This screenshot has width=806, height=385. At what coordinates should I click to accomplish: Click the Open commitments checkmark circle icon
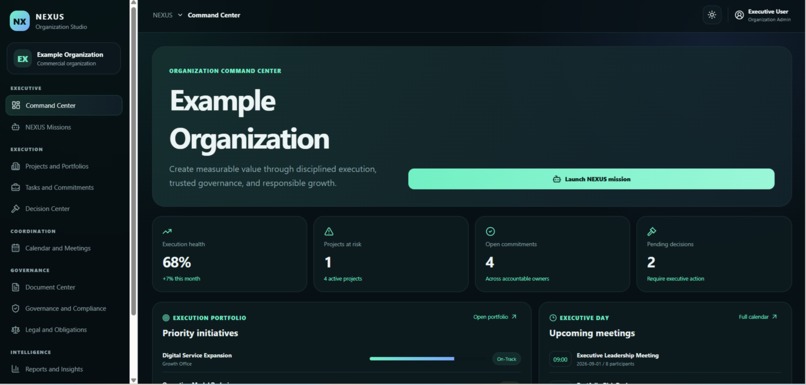click(x=490, y=232)
